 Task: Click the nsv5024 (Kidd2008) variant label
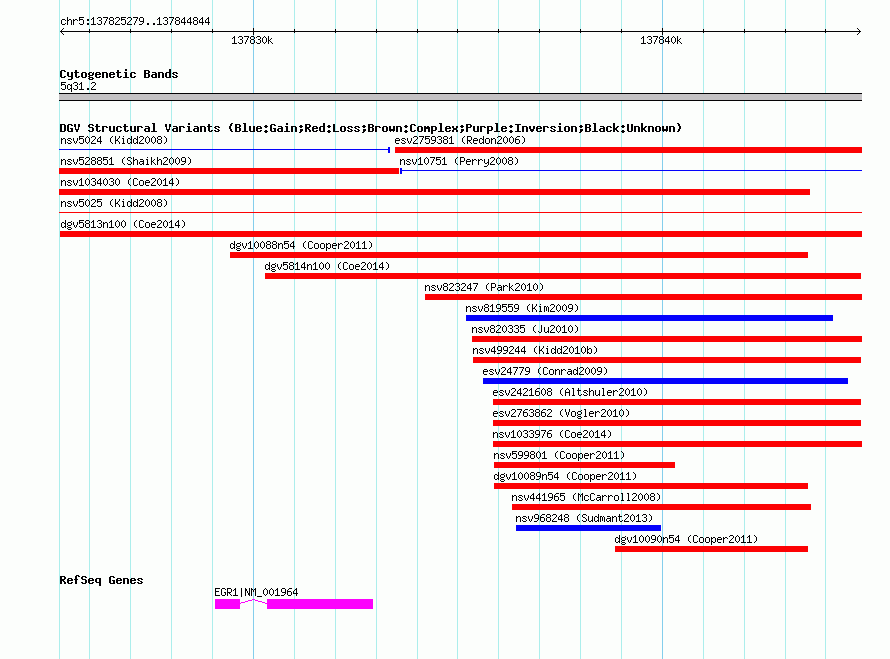(x=114, y=140)
